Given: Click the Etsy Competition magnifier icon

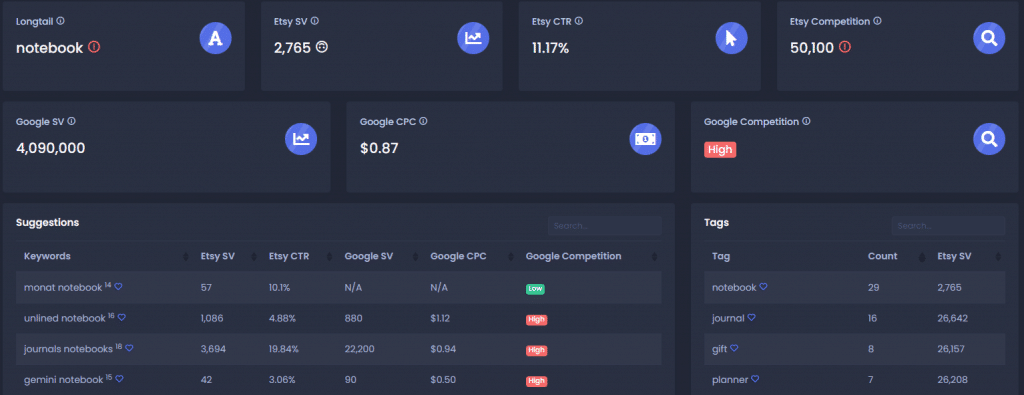Looking at the screenshot, I should coord(989,38).
